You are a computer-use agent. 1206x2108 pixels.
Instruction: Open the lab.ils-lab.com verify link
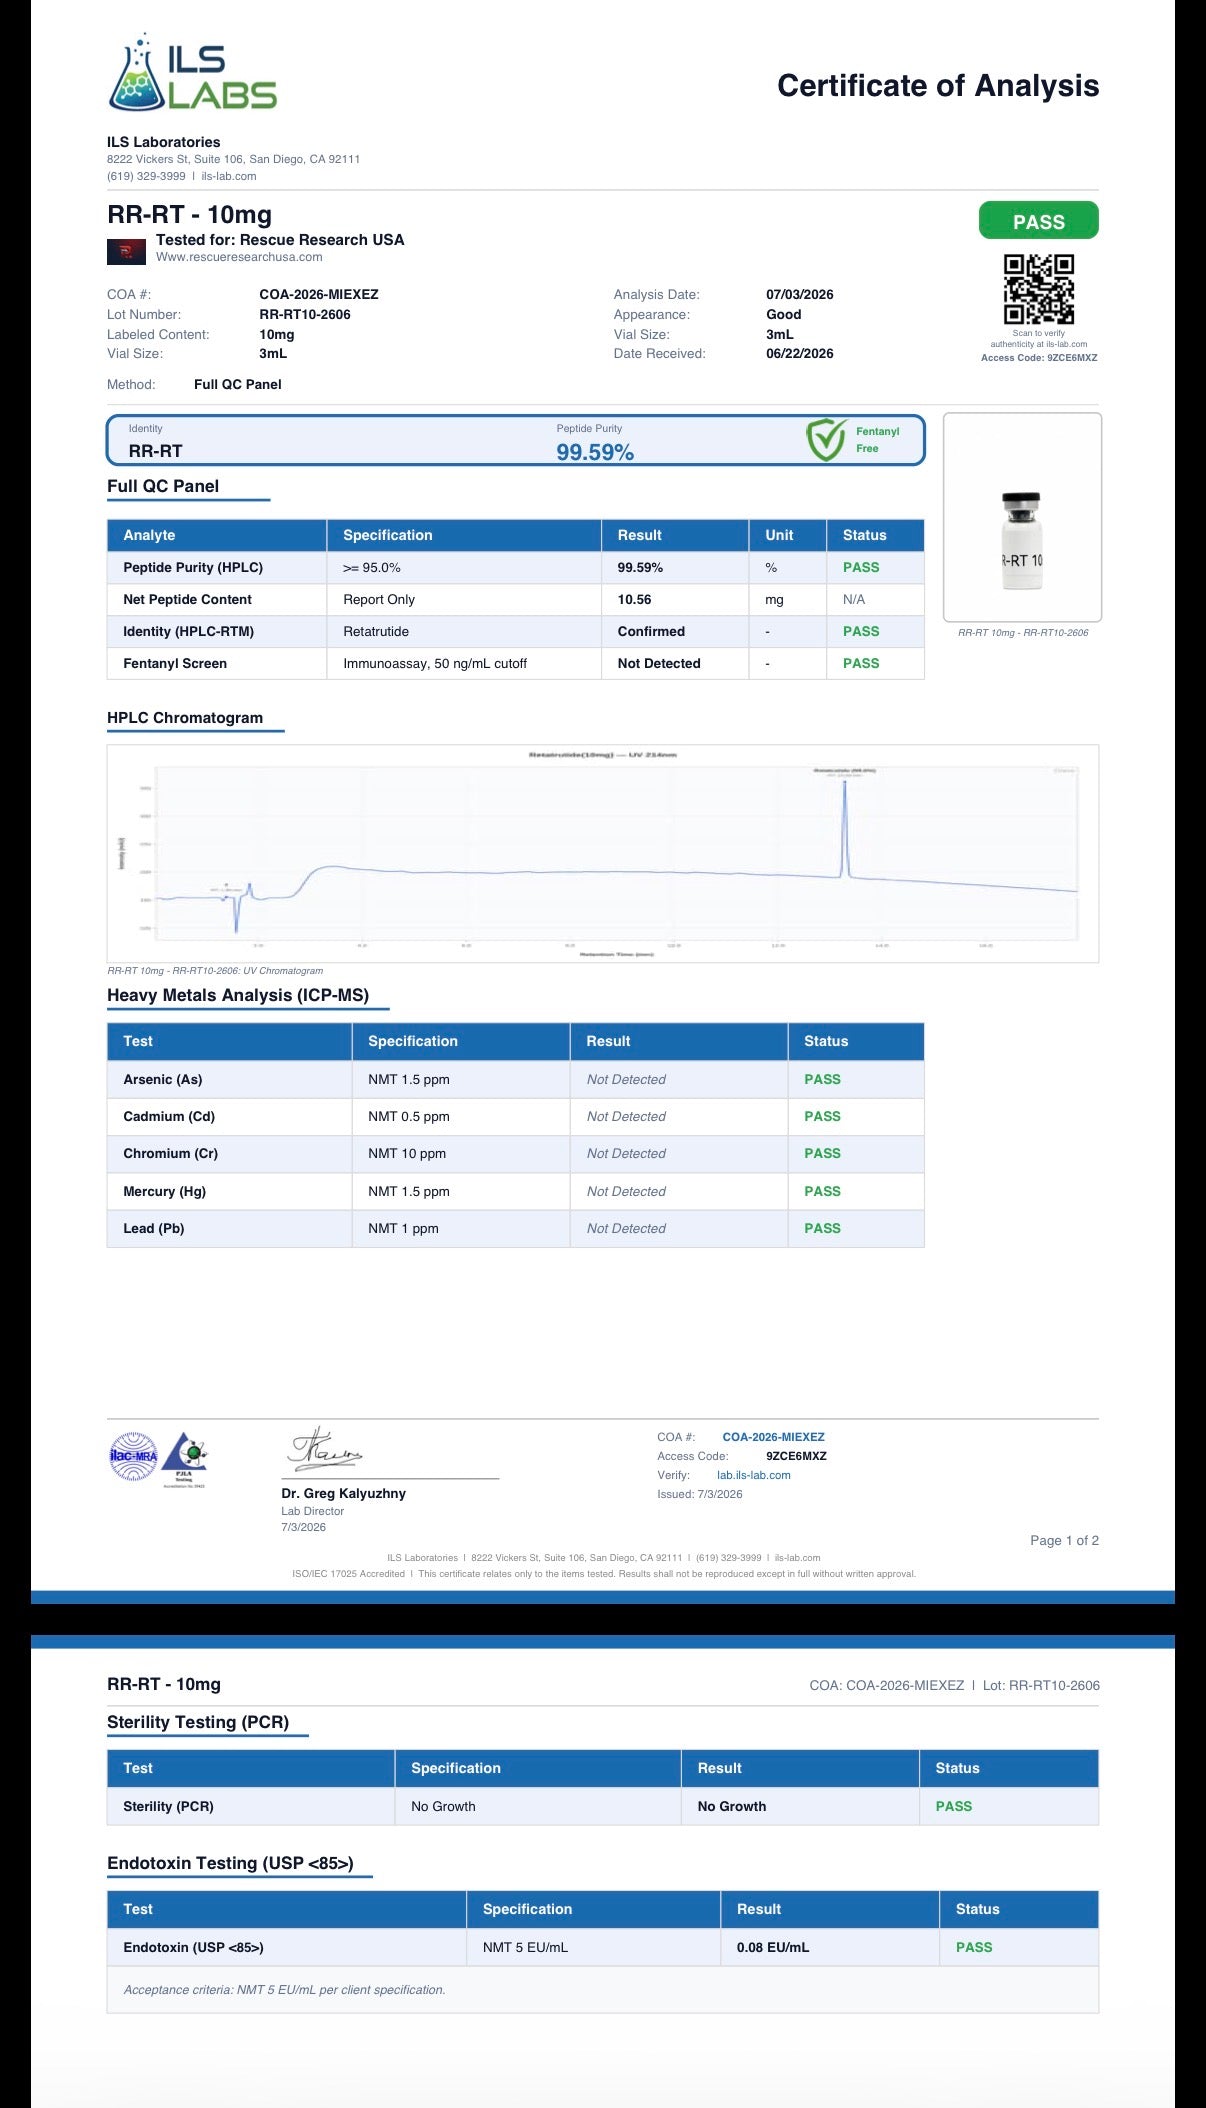pos(753,1475)
